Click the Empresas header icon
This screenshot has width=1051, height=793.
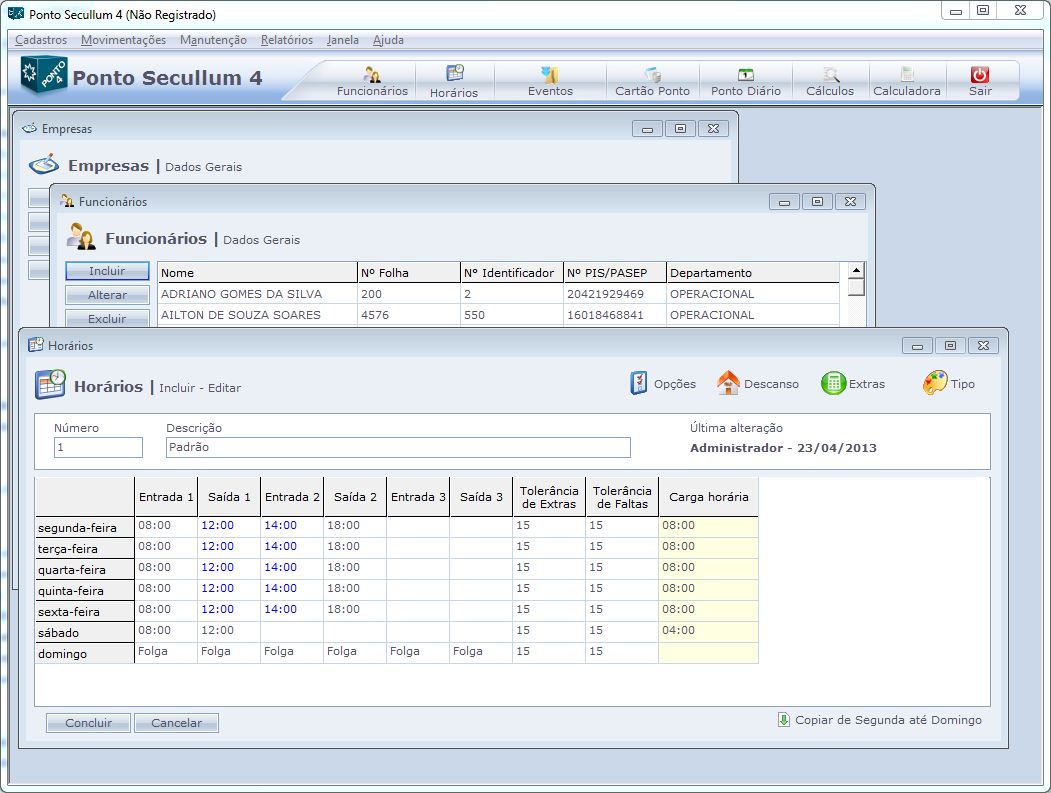(44, 164)
